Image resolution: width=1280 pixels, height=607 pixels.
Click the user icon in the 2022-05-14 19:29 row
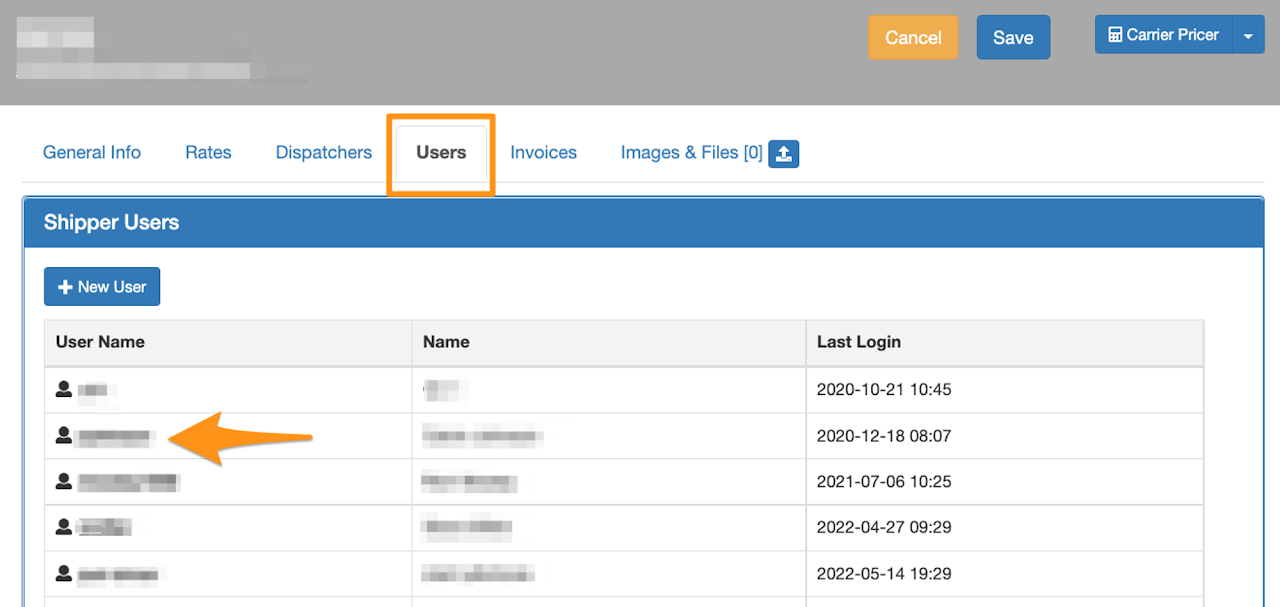pos(64,573)
